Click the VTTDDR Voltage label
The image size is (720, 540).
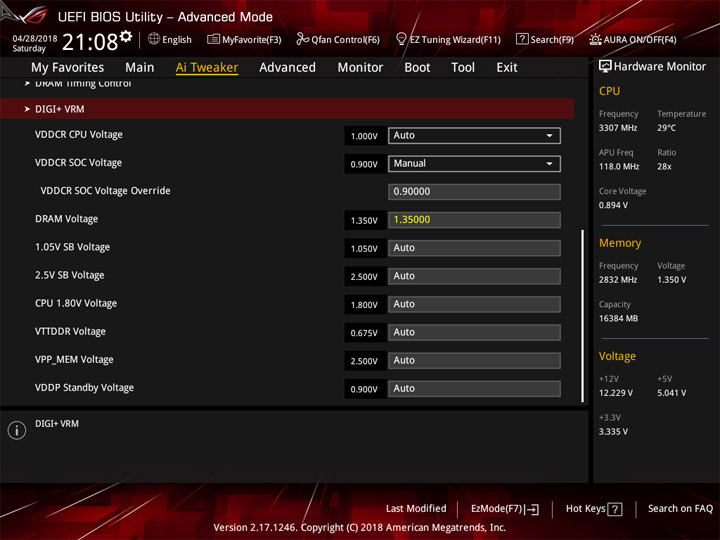click(70, 332)
